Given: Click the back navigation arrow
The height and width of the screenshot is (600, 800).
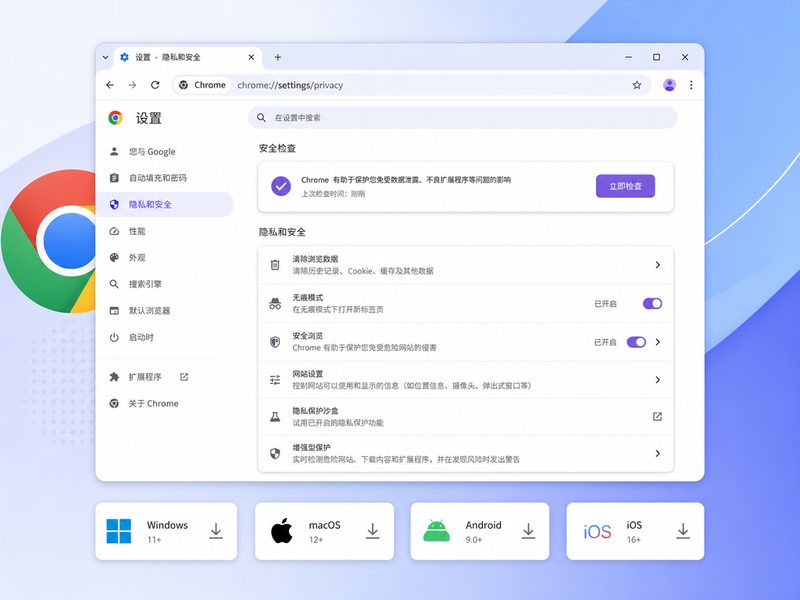Looking at the screenshot, I should pyautogui.click(x=110, y=85).
